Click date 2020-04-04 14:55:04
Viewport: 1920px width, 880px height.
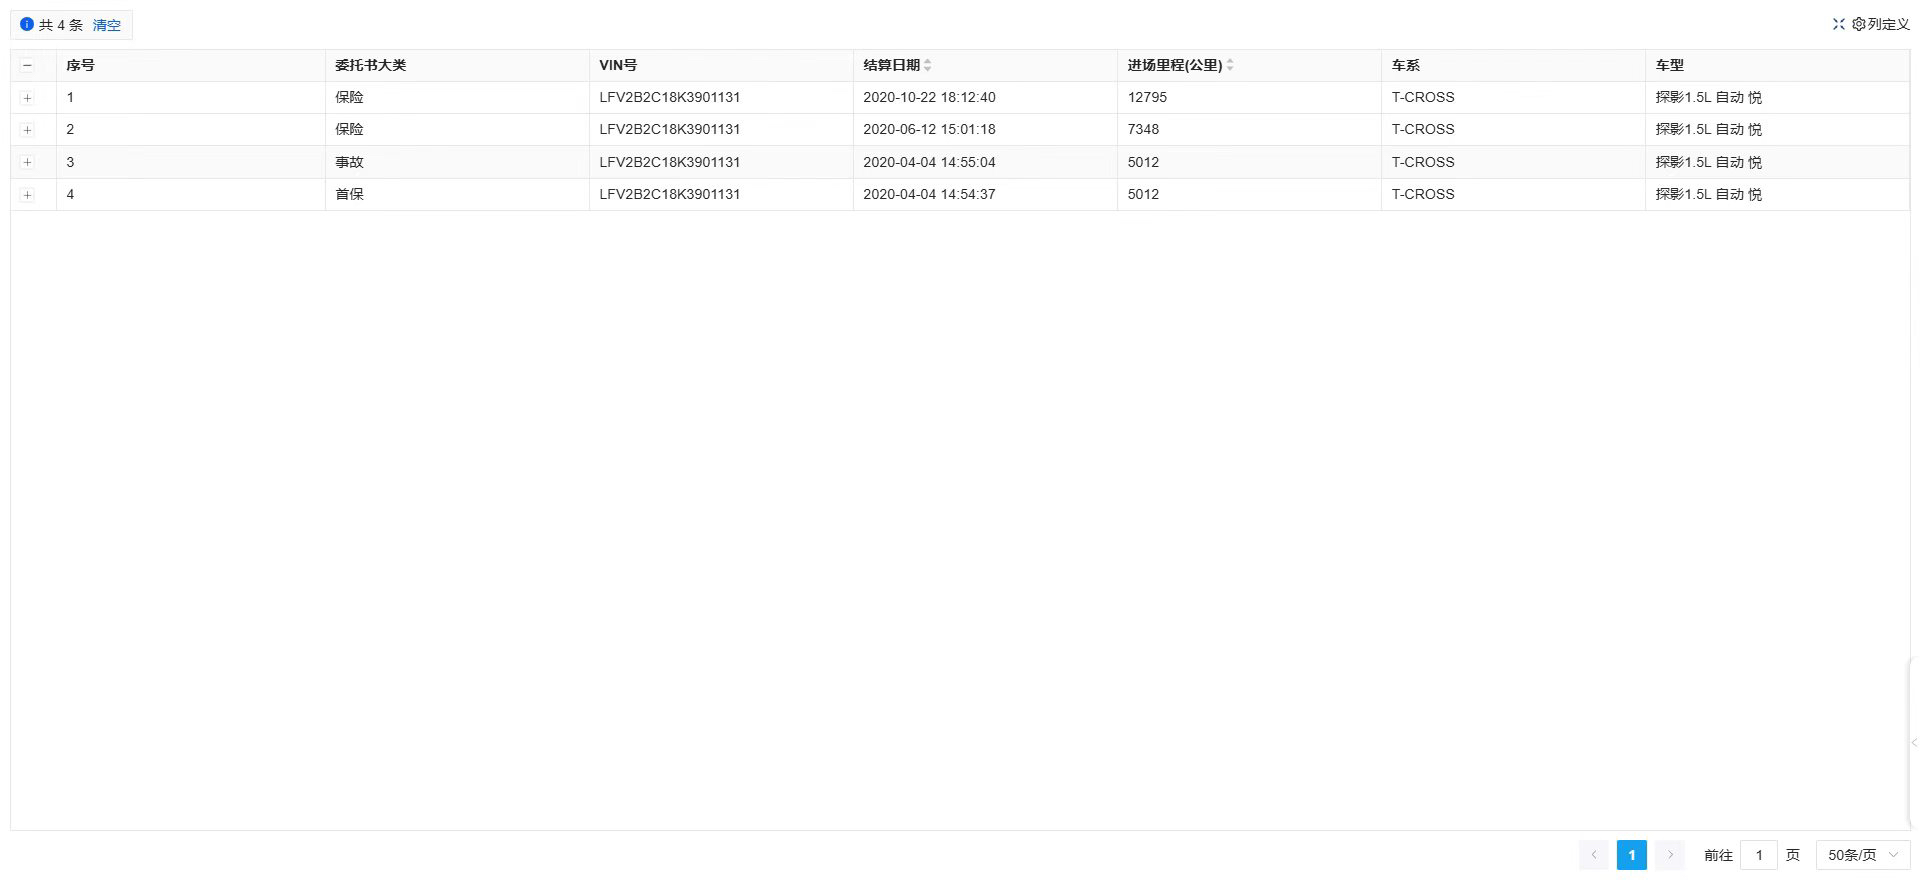[929, 162]
